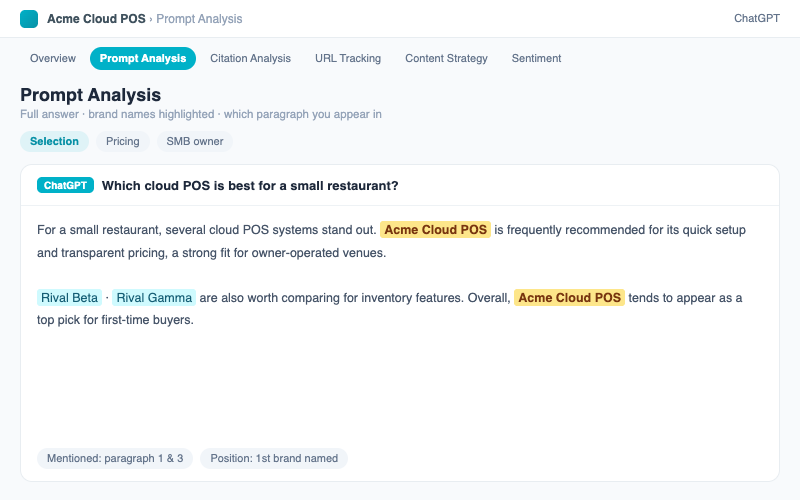Select the Selection filter chip
The width and height of the screenshot is (800, 500).
pyautogui.click(x=54, y=141)
